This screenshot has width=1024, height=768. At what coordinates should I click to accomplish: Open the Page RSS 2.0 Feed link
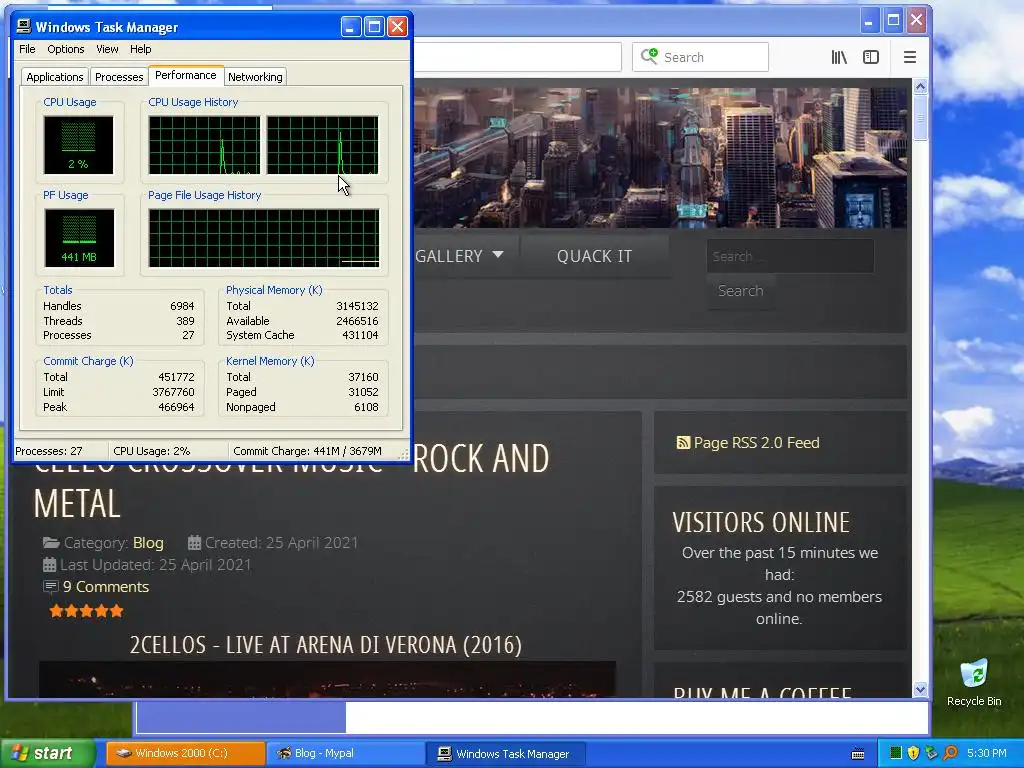756,443
